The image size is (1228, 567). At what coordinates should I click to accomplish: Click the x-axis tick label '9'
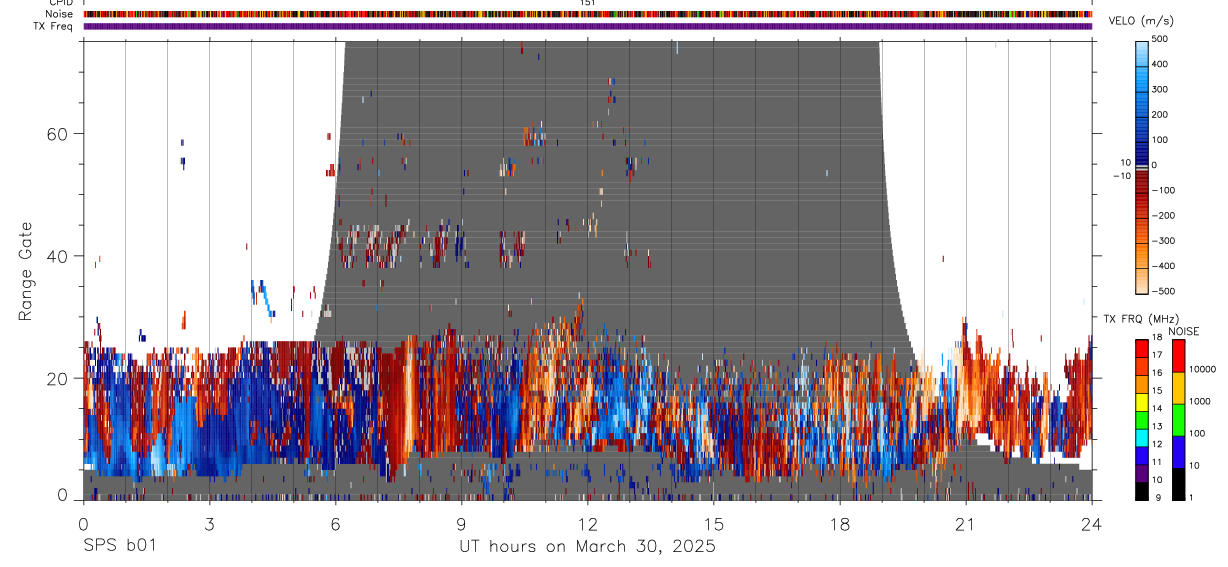tap(461, 523)
